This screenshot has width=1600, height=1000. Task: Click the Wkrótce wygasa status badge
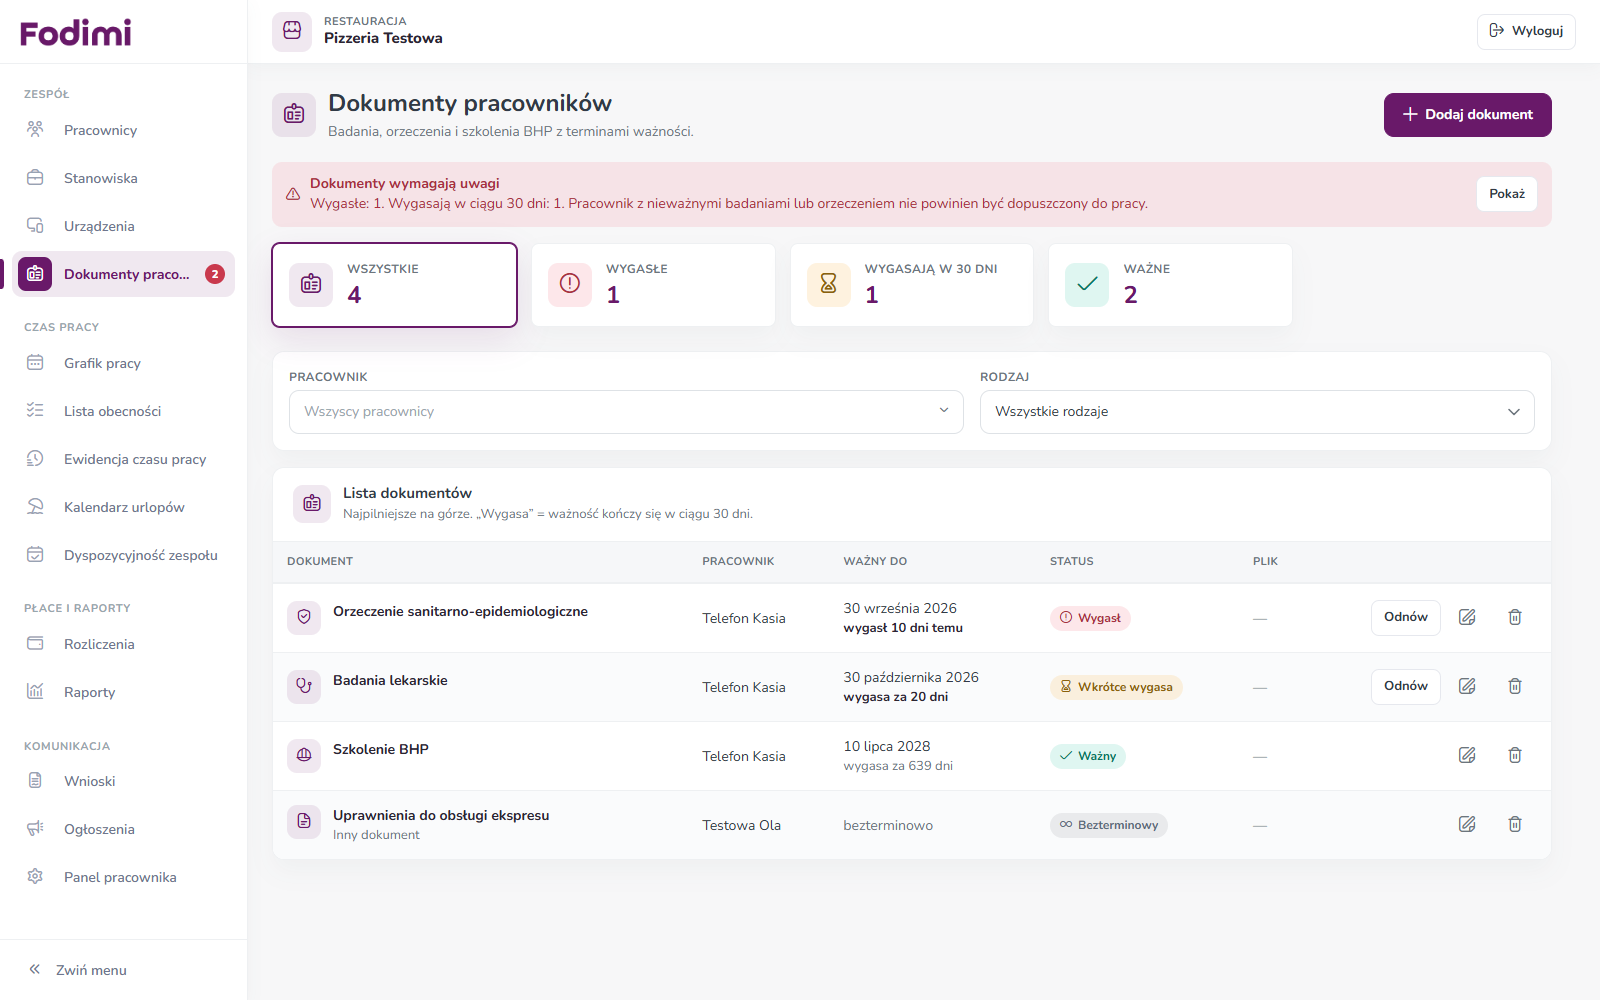tap(1116, 687)
